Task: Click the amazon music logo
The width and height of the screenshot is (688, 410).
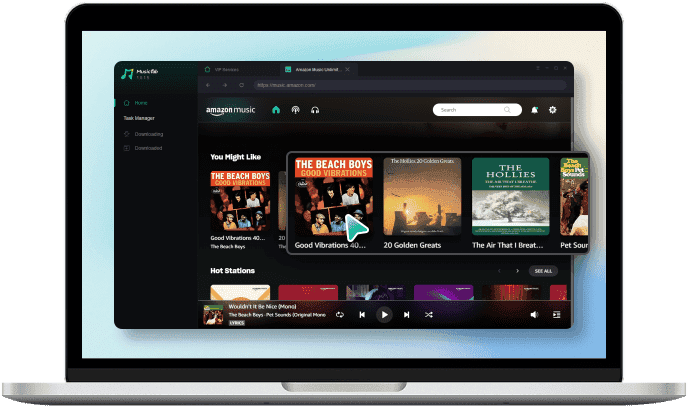Action: (x=230, y=110)
